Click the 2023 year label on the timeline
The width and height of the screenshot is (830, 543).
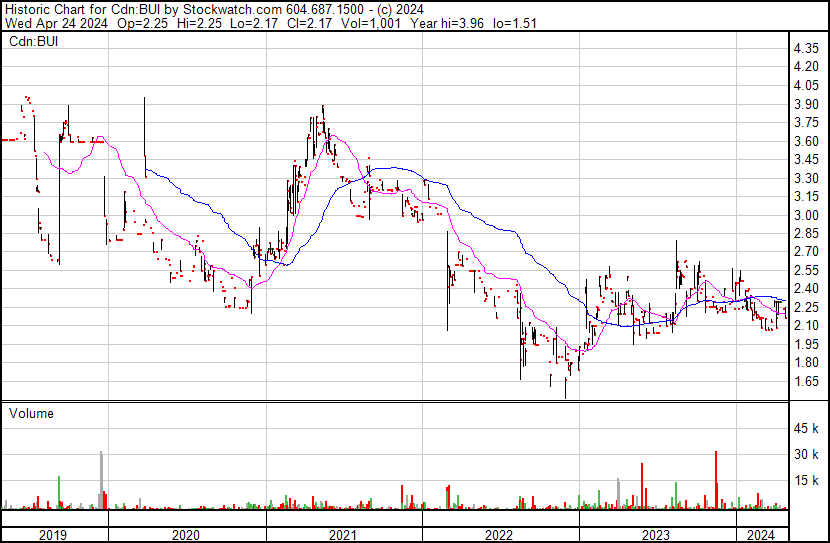[655, 534]
